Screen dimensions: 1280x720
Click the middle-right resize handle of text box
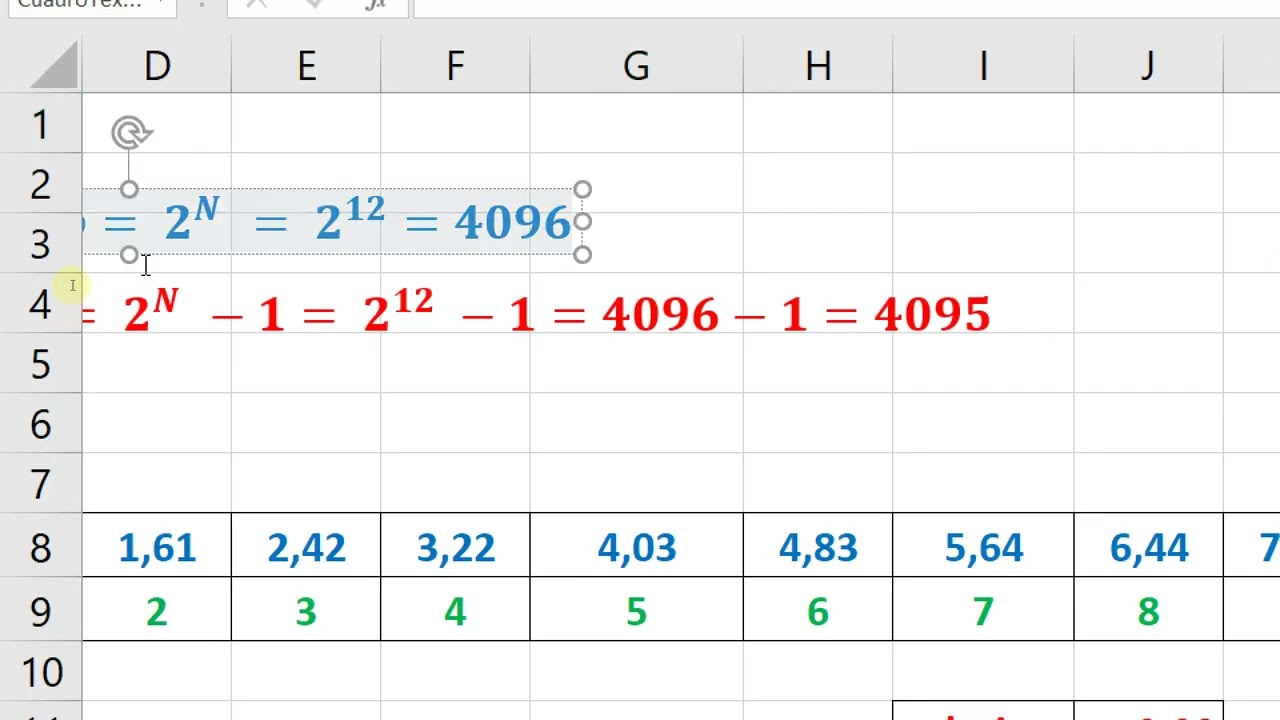[x=583, y=222]
